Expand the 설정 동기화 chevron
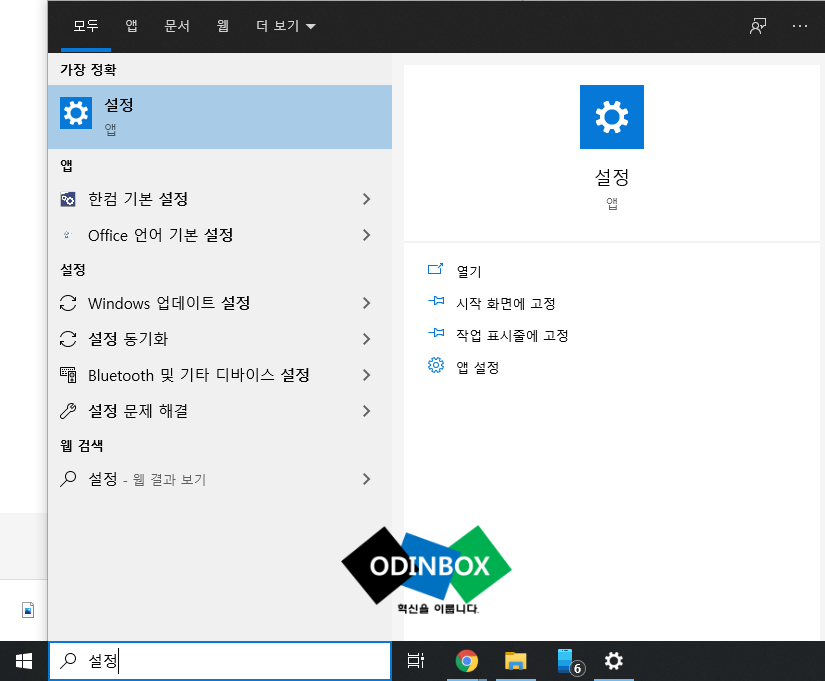 367,339
